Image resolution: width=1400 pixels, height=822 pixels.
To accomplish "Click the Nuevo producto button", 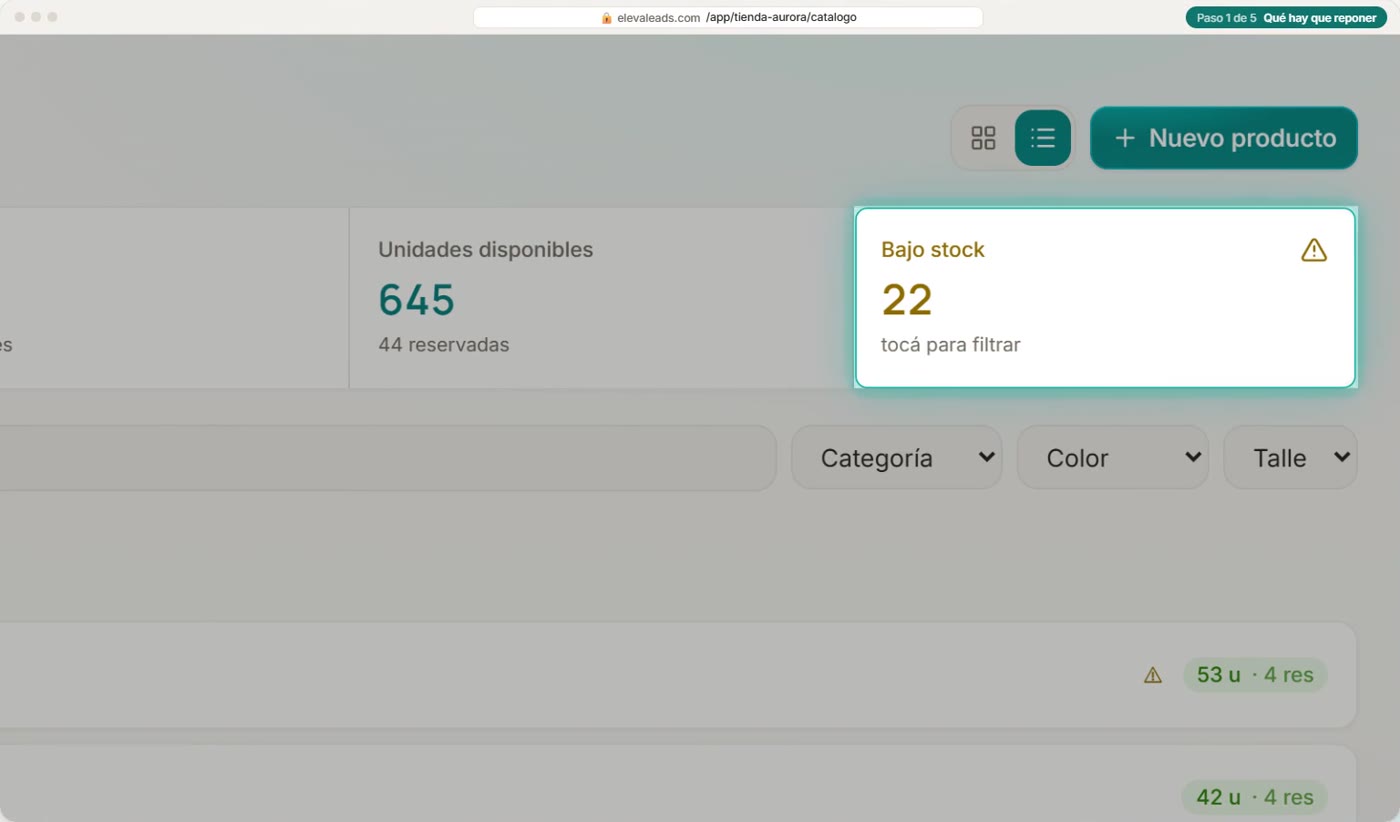I will pos(1224,138).
